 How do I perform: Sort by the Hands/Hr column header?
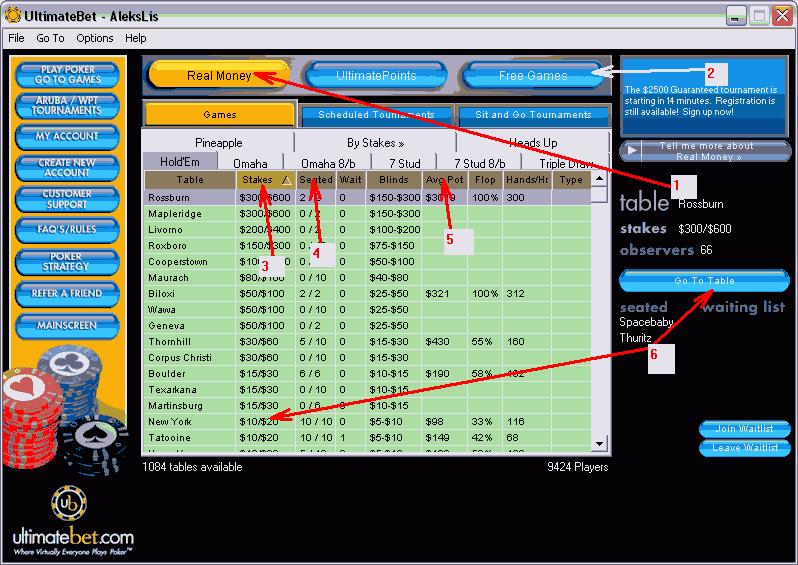527,180
